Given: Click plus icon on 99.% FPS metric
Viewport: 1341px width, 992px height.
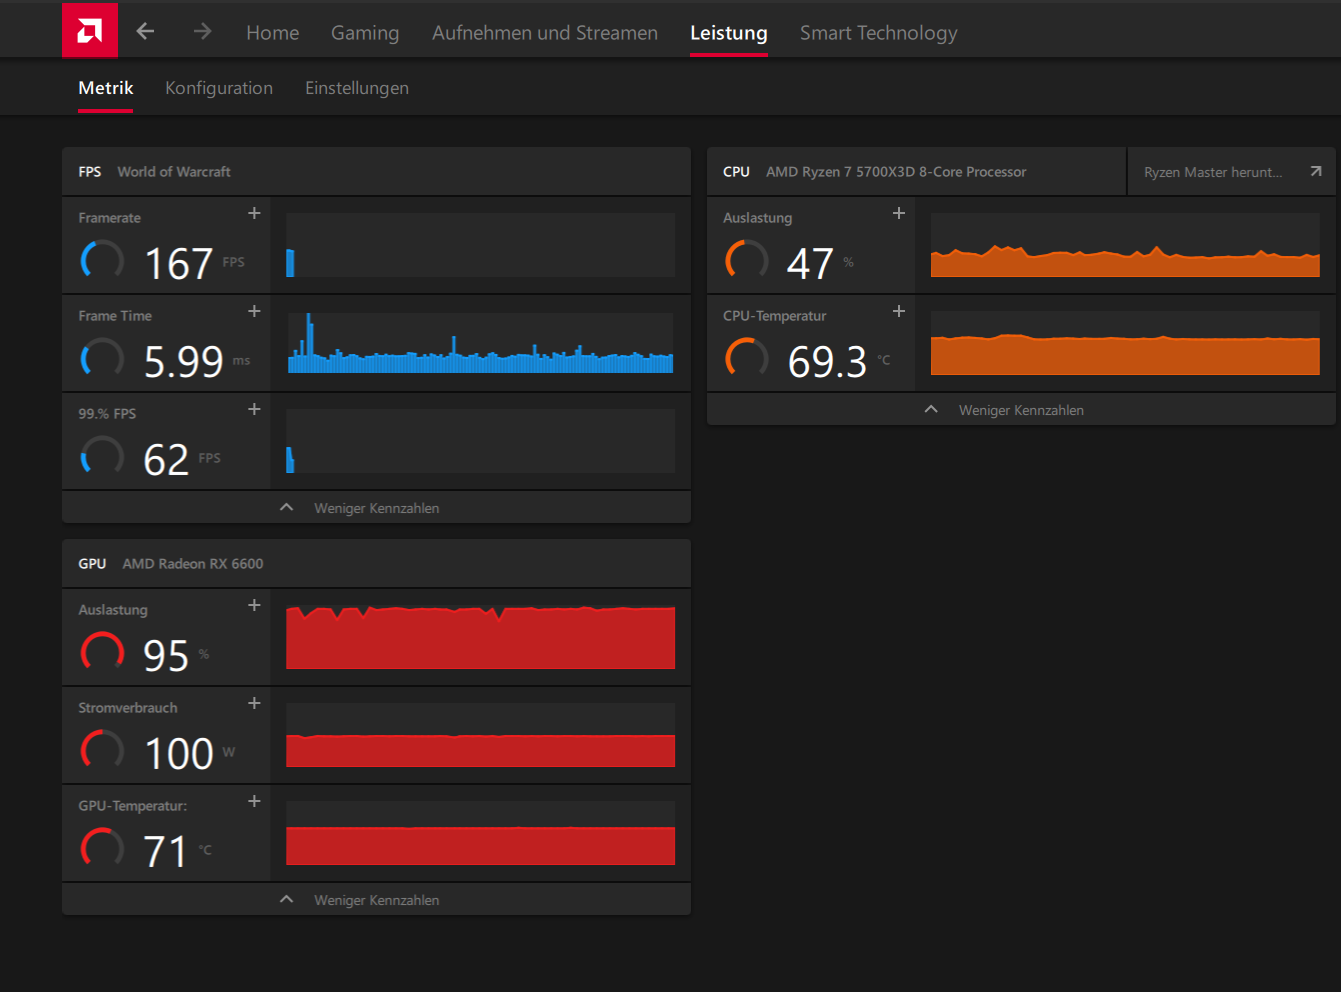Looking at the screenshot, I should click(254, 409).
